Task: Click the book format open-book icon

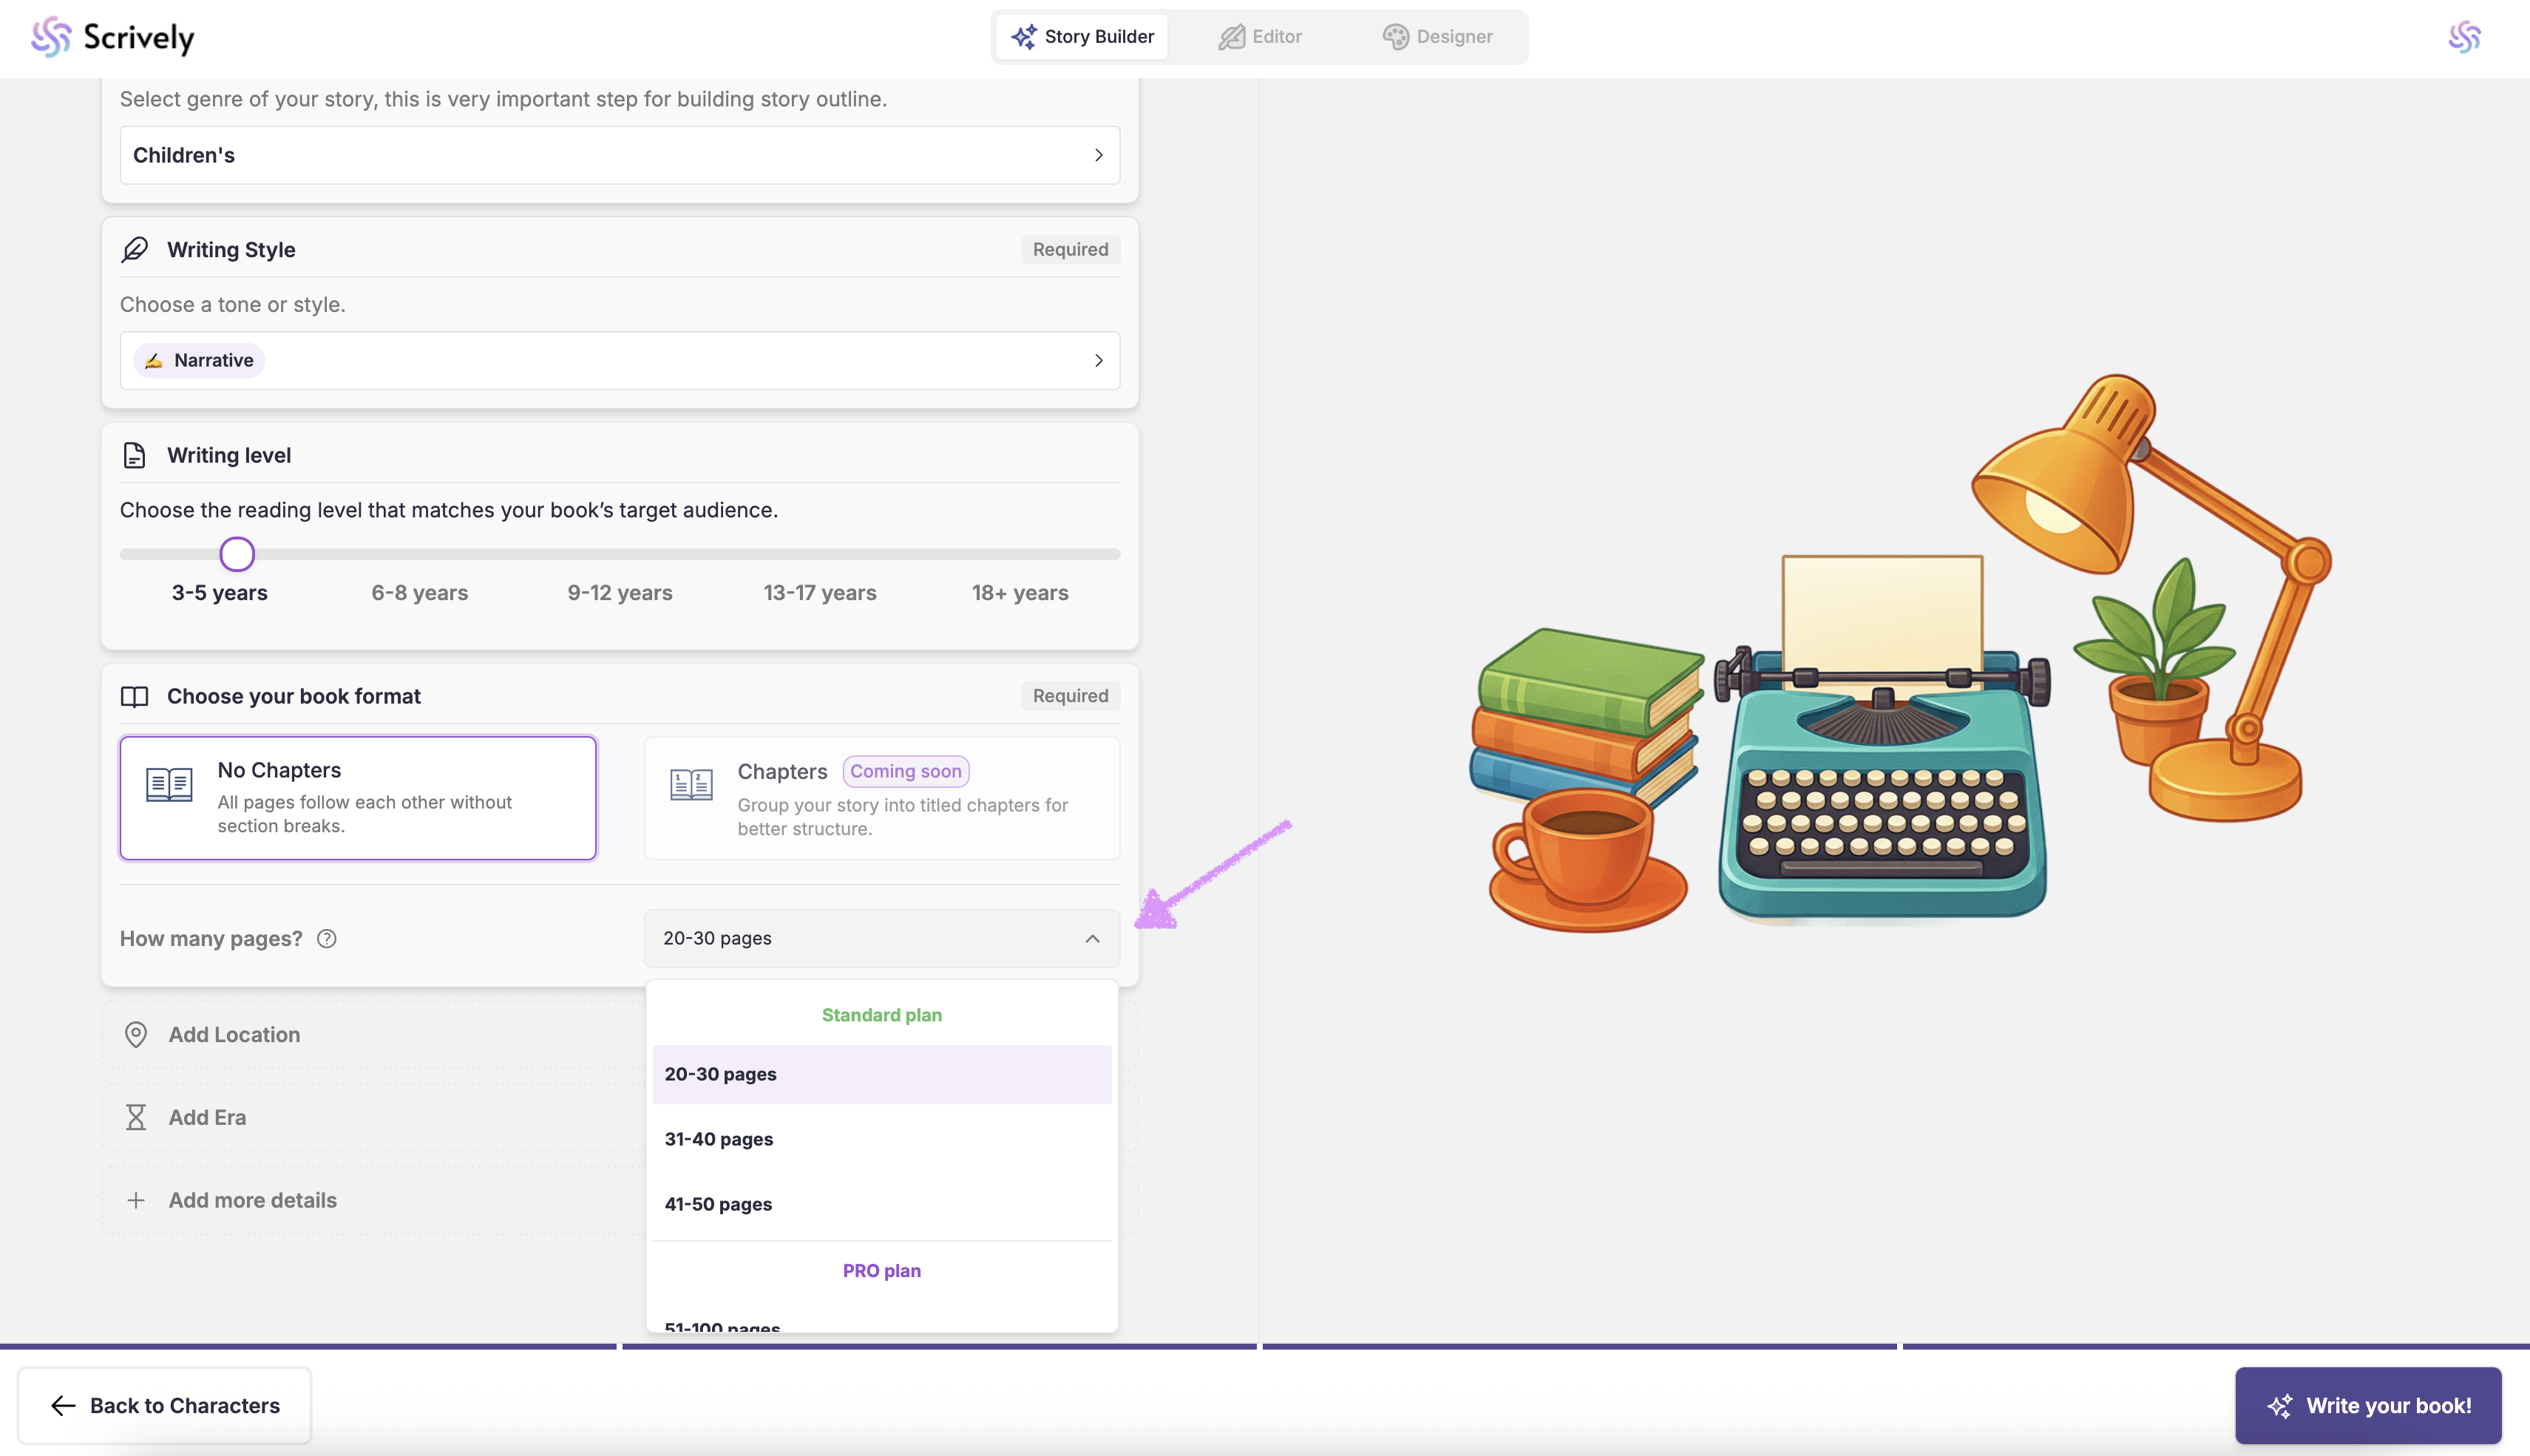Action: [134, 696]
